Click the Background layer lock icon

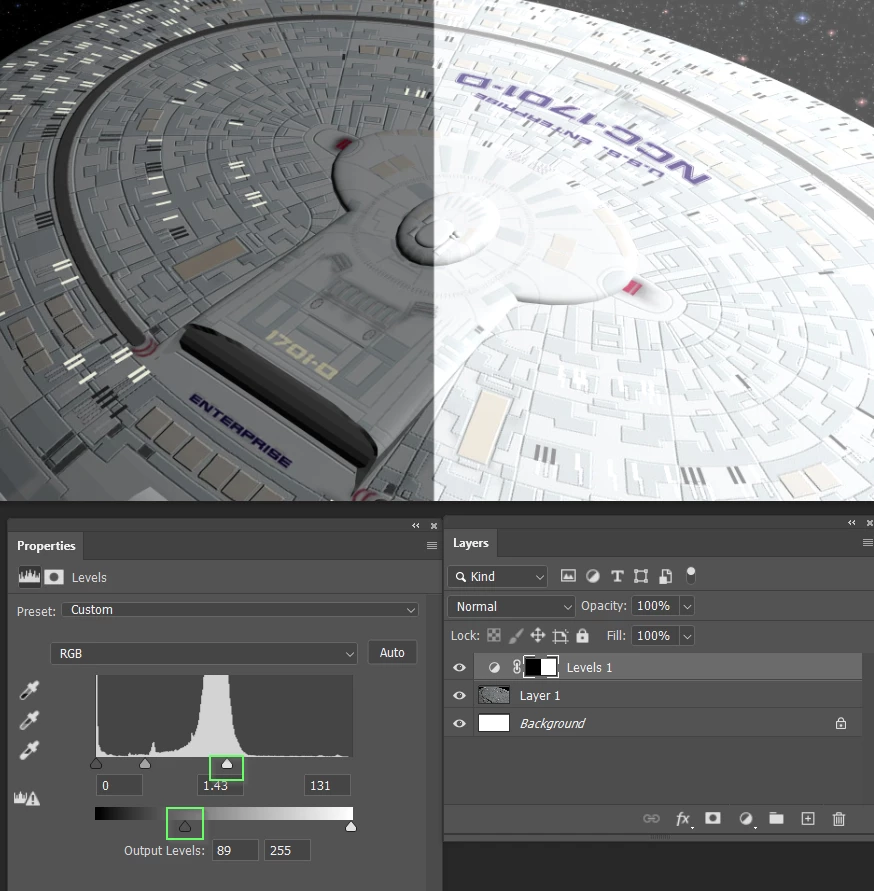click(841, 723)
